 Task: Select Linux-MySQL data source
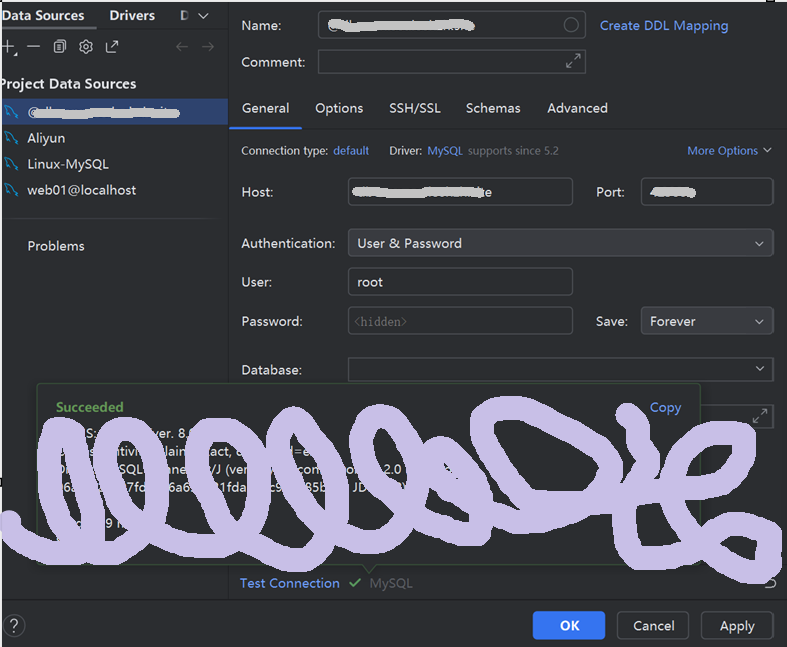pyautogui.click(x=114, y=164)
